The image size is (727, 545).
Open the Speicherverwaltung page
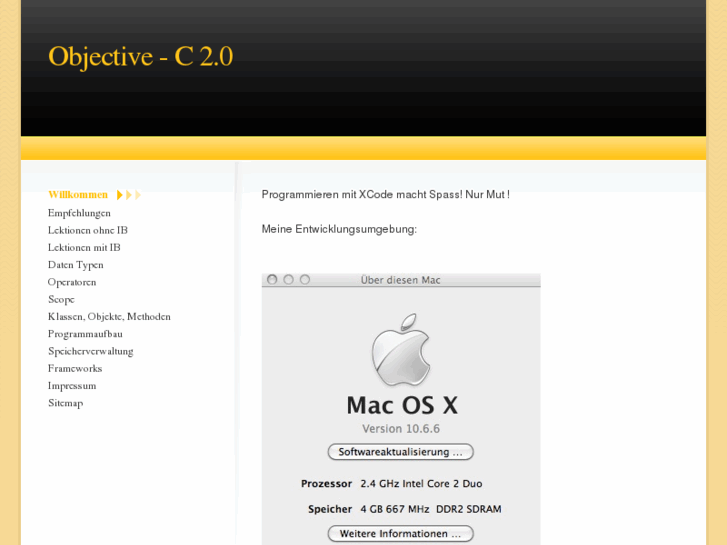pos(90,352)
